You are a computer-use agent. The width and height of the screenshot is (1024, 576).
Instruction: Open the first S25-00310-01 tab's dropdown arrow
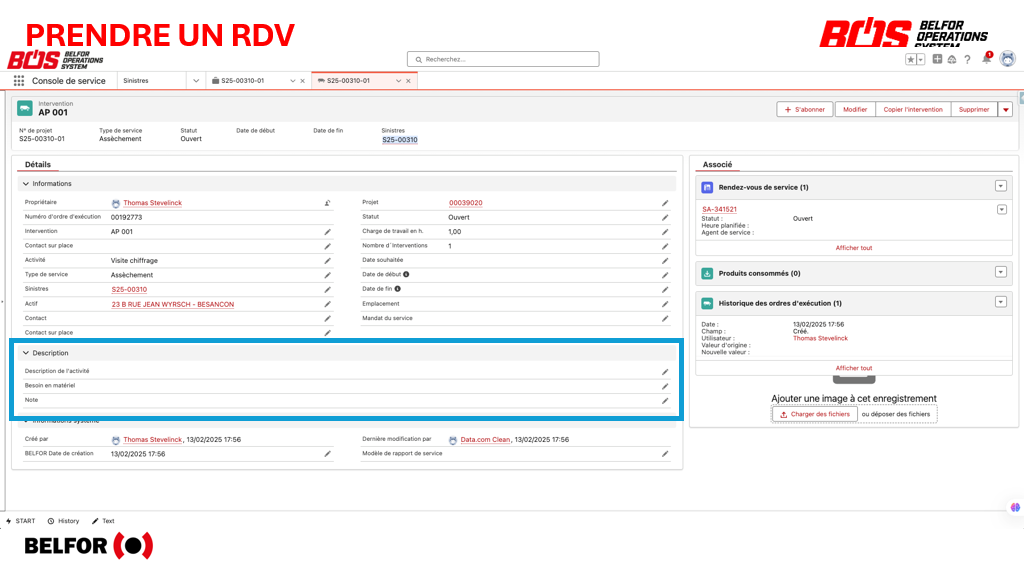click(x=293, y=81)
